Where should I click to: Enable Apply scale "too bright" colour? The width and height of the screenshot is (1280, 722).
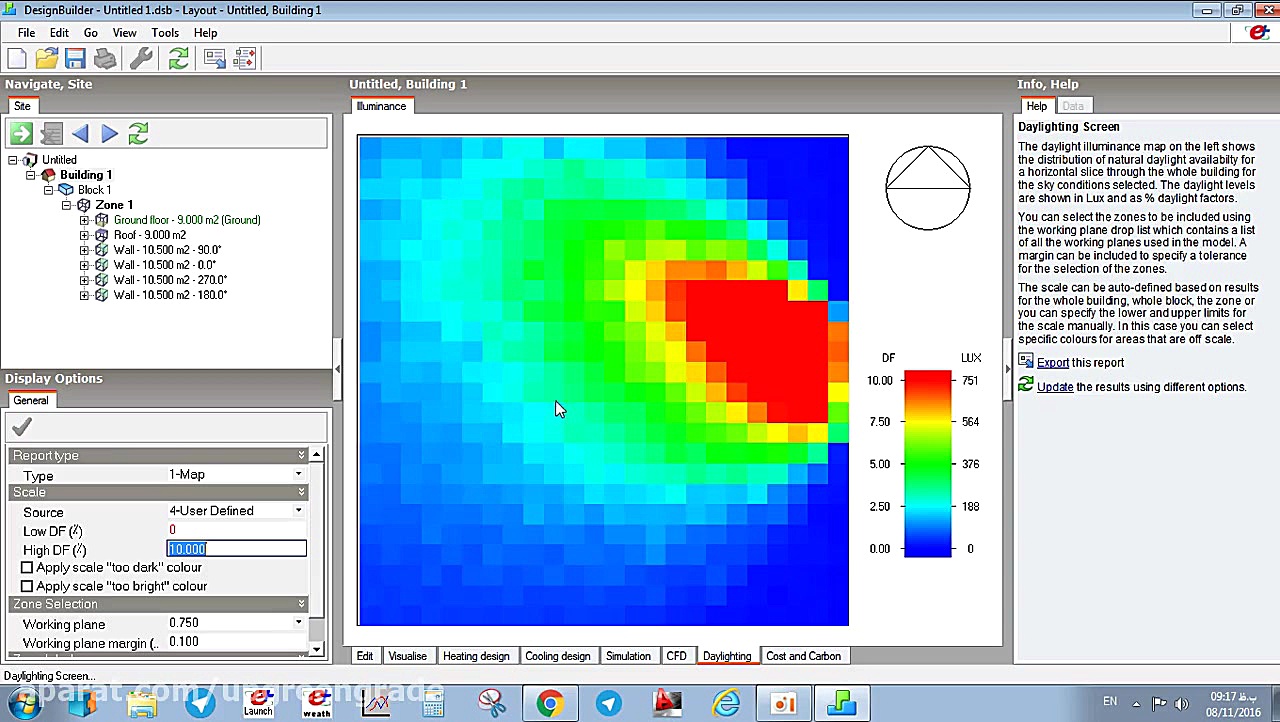[x=27, y=586]
